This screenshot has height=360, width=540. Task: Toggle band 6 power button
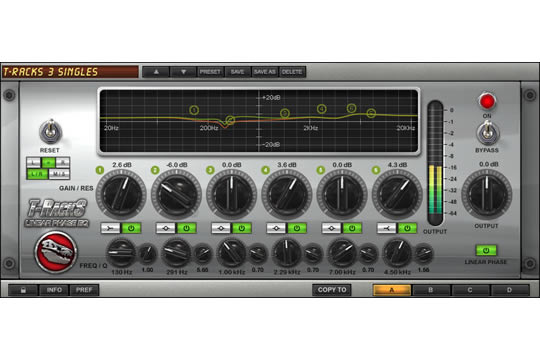[x=407, y=228]
